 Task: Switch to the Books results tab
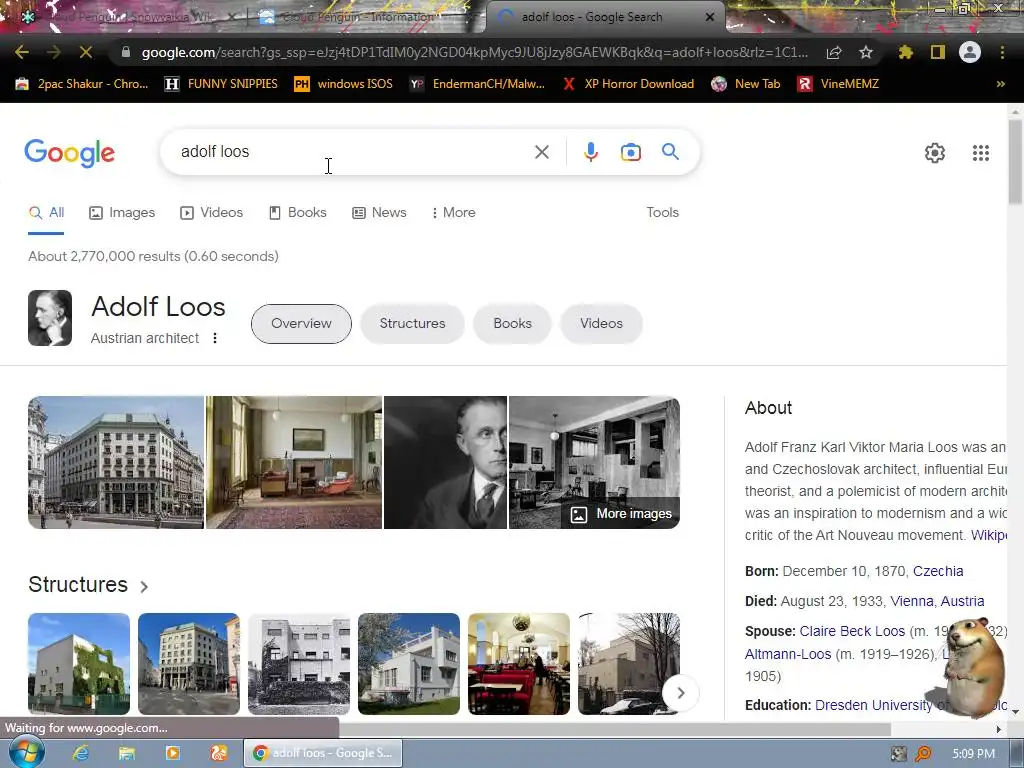pos(298,212)
